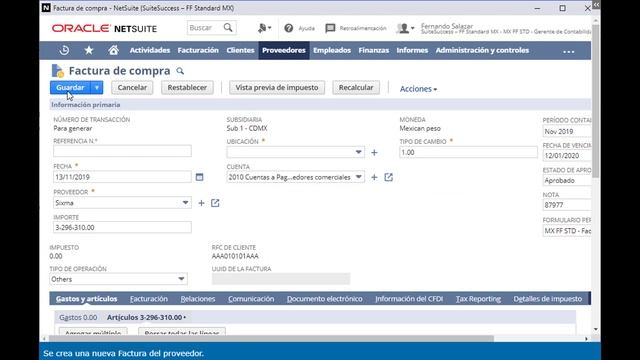The image size is (640, 360).
Task: Click the Fecha de vencimiento field
Action: coord(567,156)
